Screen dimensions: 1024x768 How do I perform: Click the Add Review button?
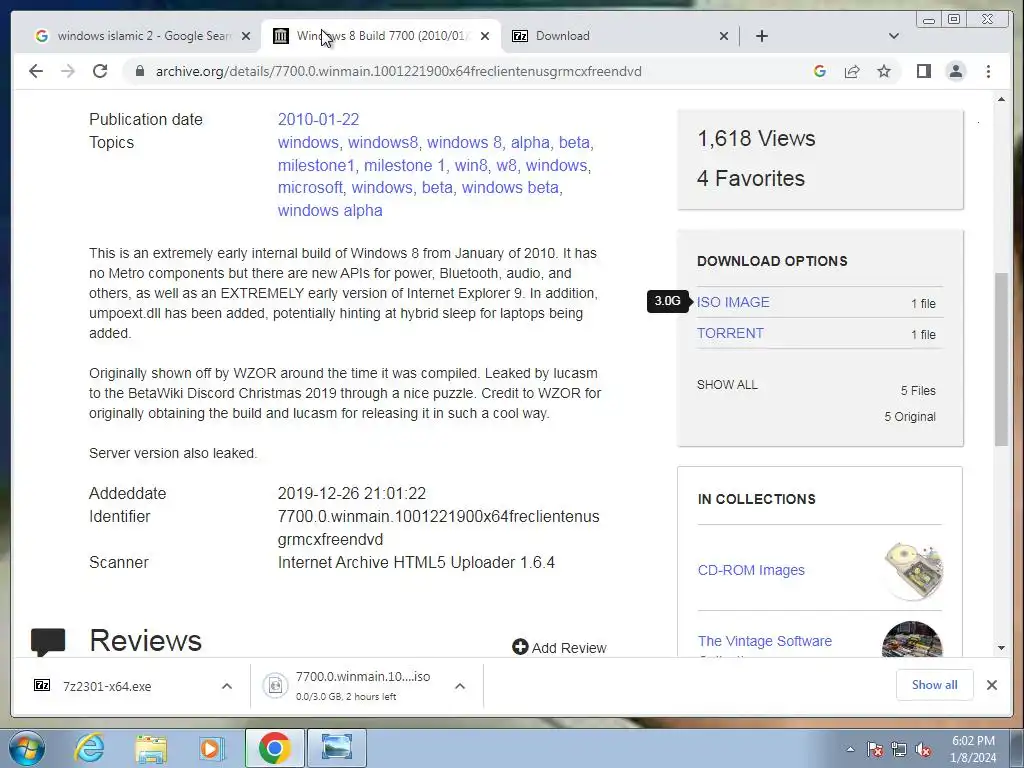pyautogui.click(x=559, y=647)
